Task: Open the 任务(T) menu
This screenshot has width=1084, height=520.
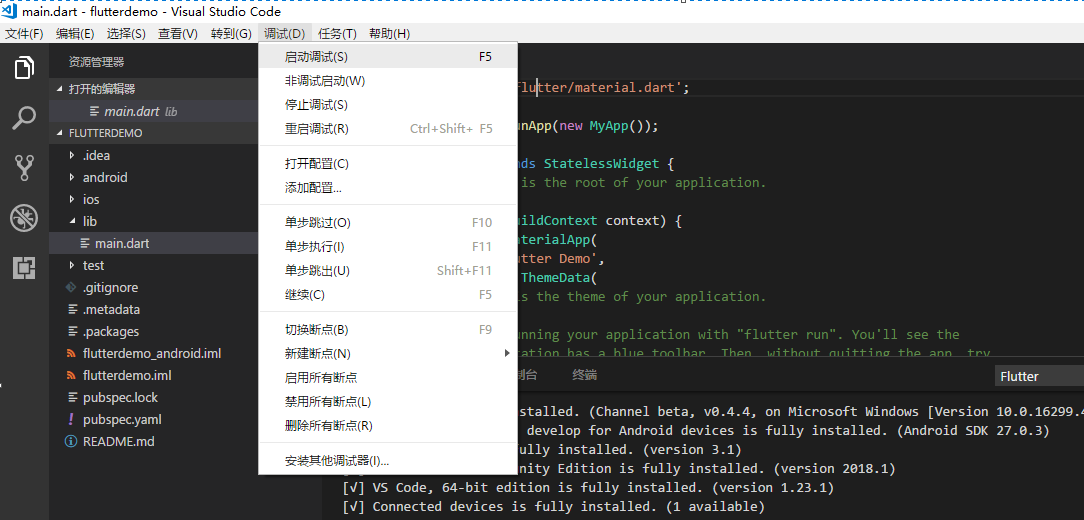Action: pos(337,33)
